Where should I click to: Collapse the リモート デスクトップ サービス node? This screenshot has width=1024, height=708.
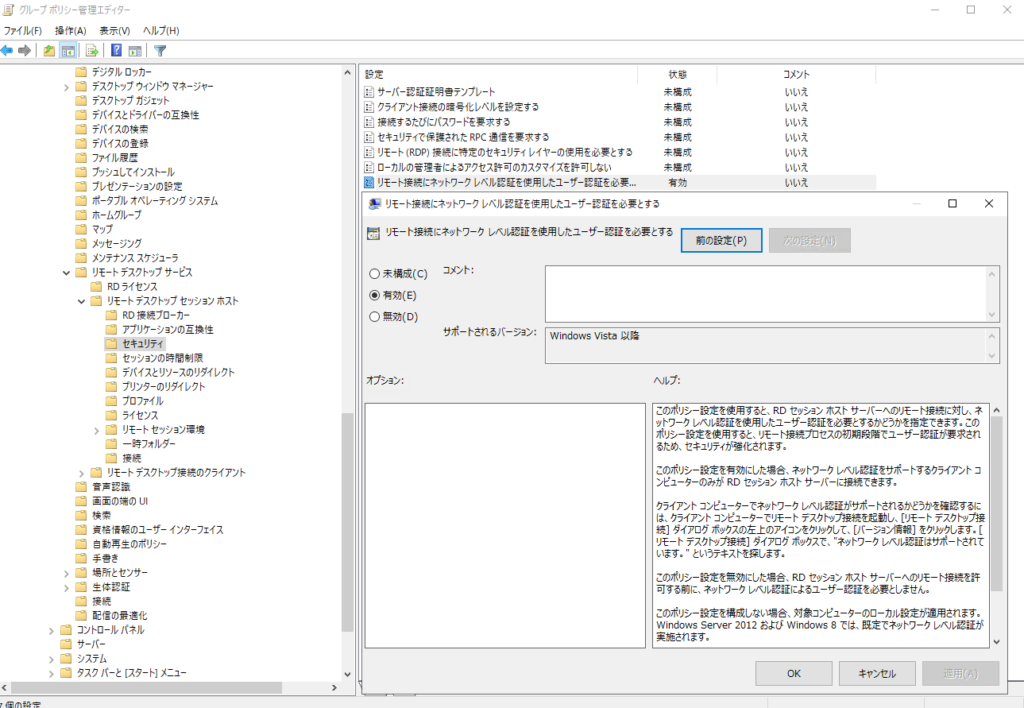(x=66, y=272)
